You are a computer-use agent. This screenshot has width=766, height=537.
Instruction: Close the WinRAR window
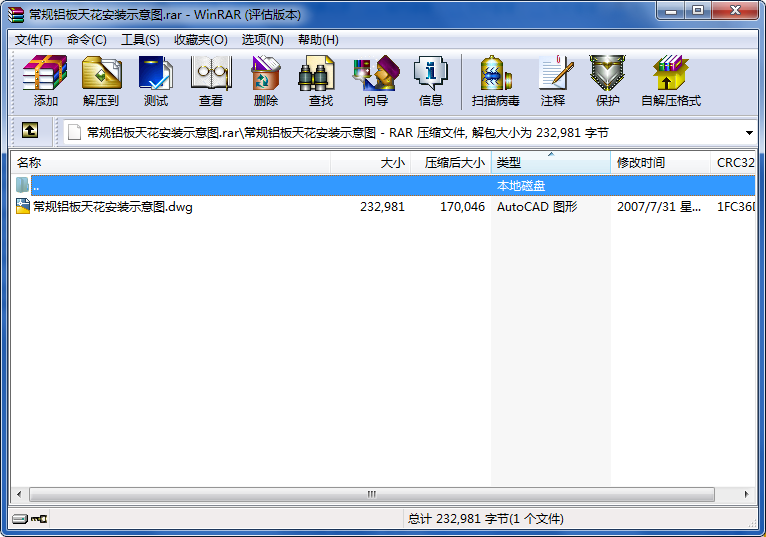[x=735, y=11]
